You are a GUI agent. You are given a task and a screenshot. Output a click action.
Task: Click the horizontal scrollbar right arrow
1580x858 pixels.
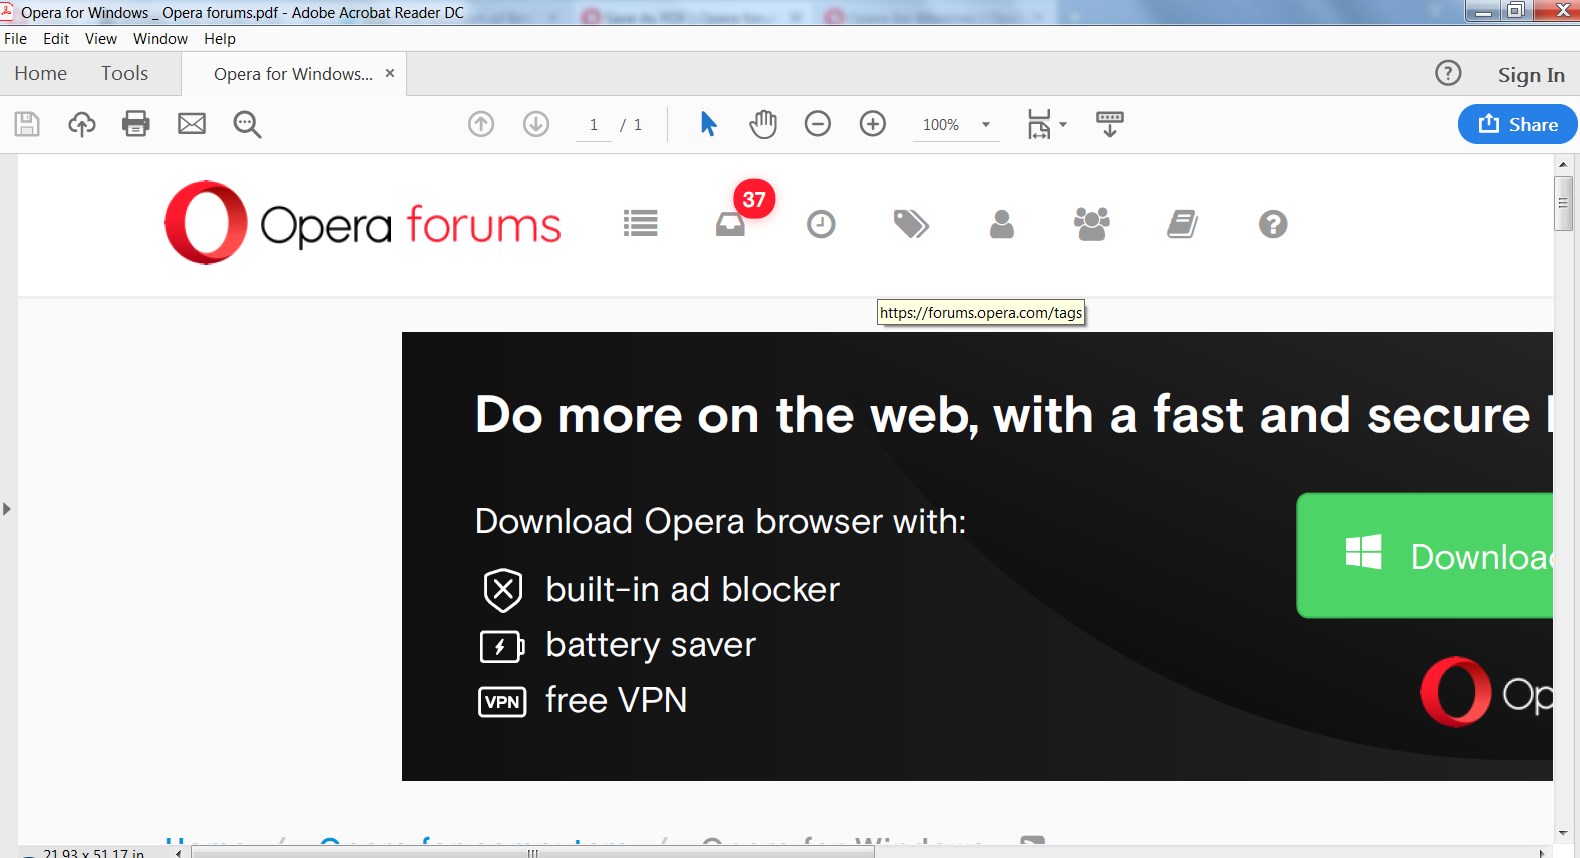[1541, 852]
